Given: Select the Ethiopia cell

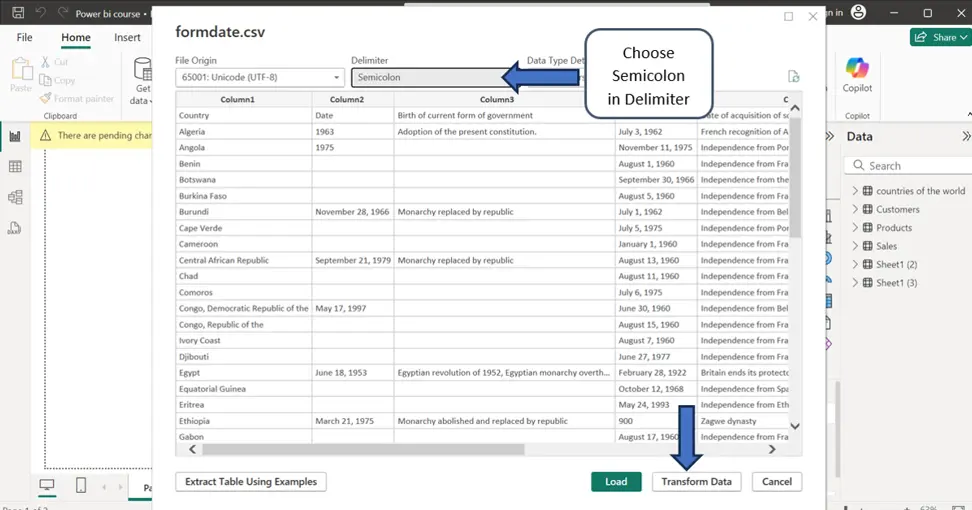Looking at the screenshot, I should pos(244,421).
